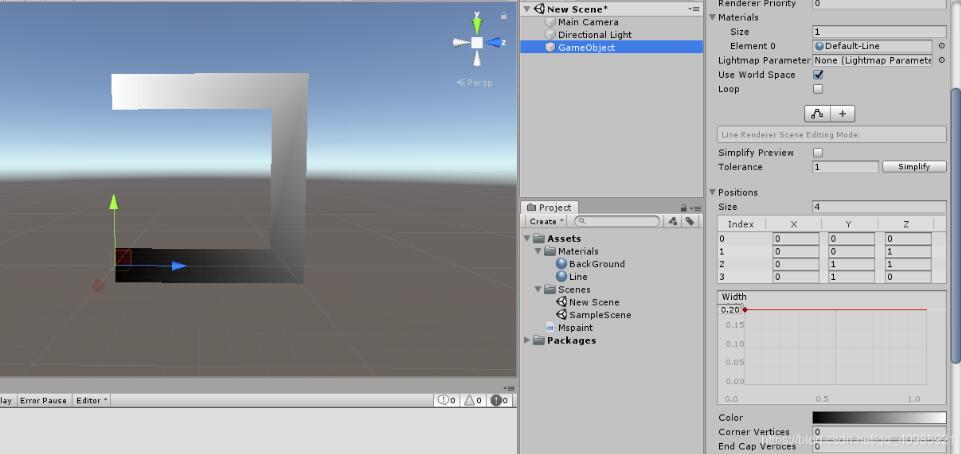Image resolution: width=961 pixels, height=454 pixels.
Task: Click the blue Z move handle arrow in scene
Action: tap(178, 265)
